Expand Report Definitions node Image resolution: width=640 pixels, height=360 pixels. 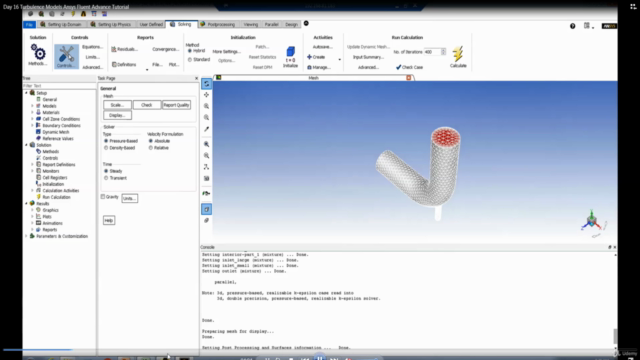(32, 164)
